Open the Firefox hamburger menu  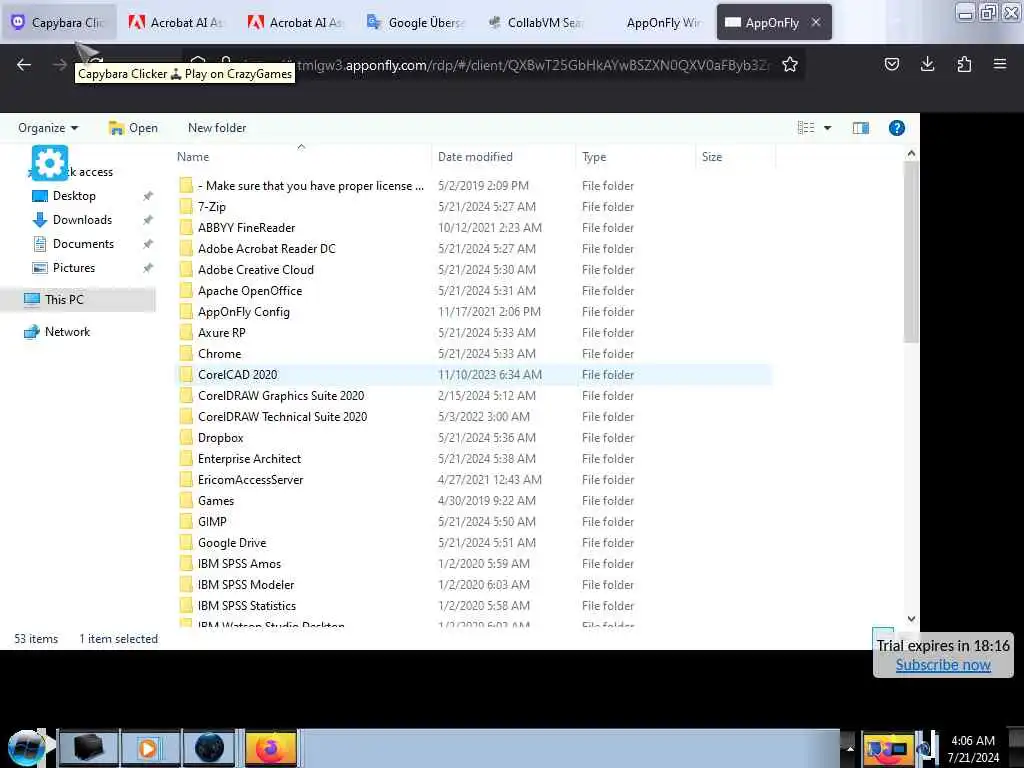[999, 64]
